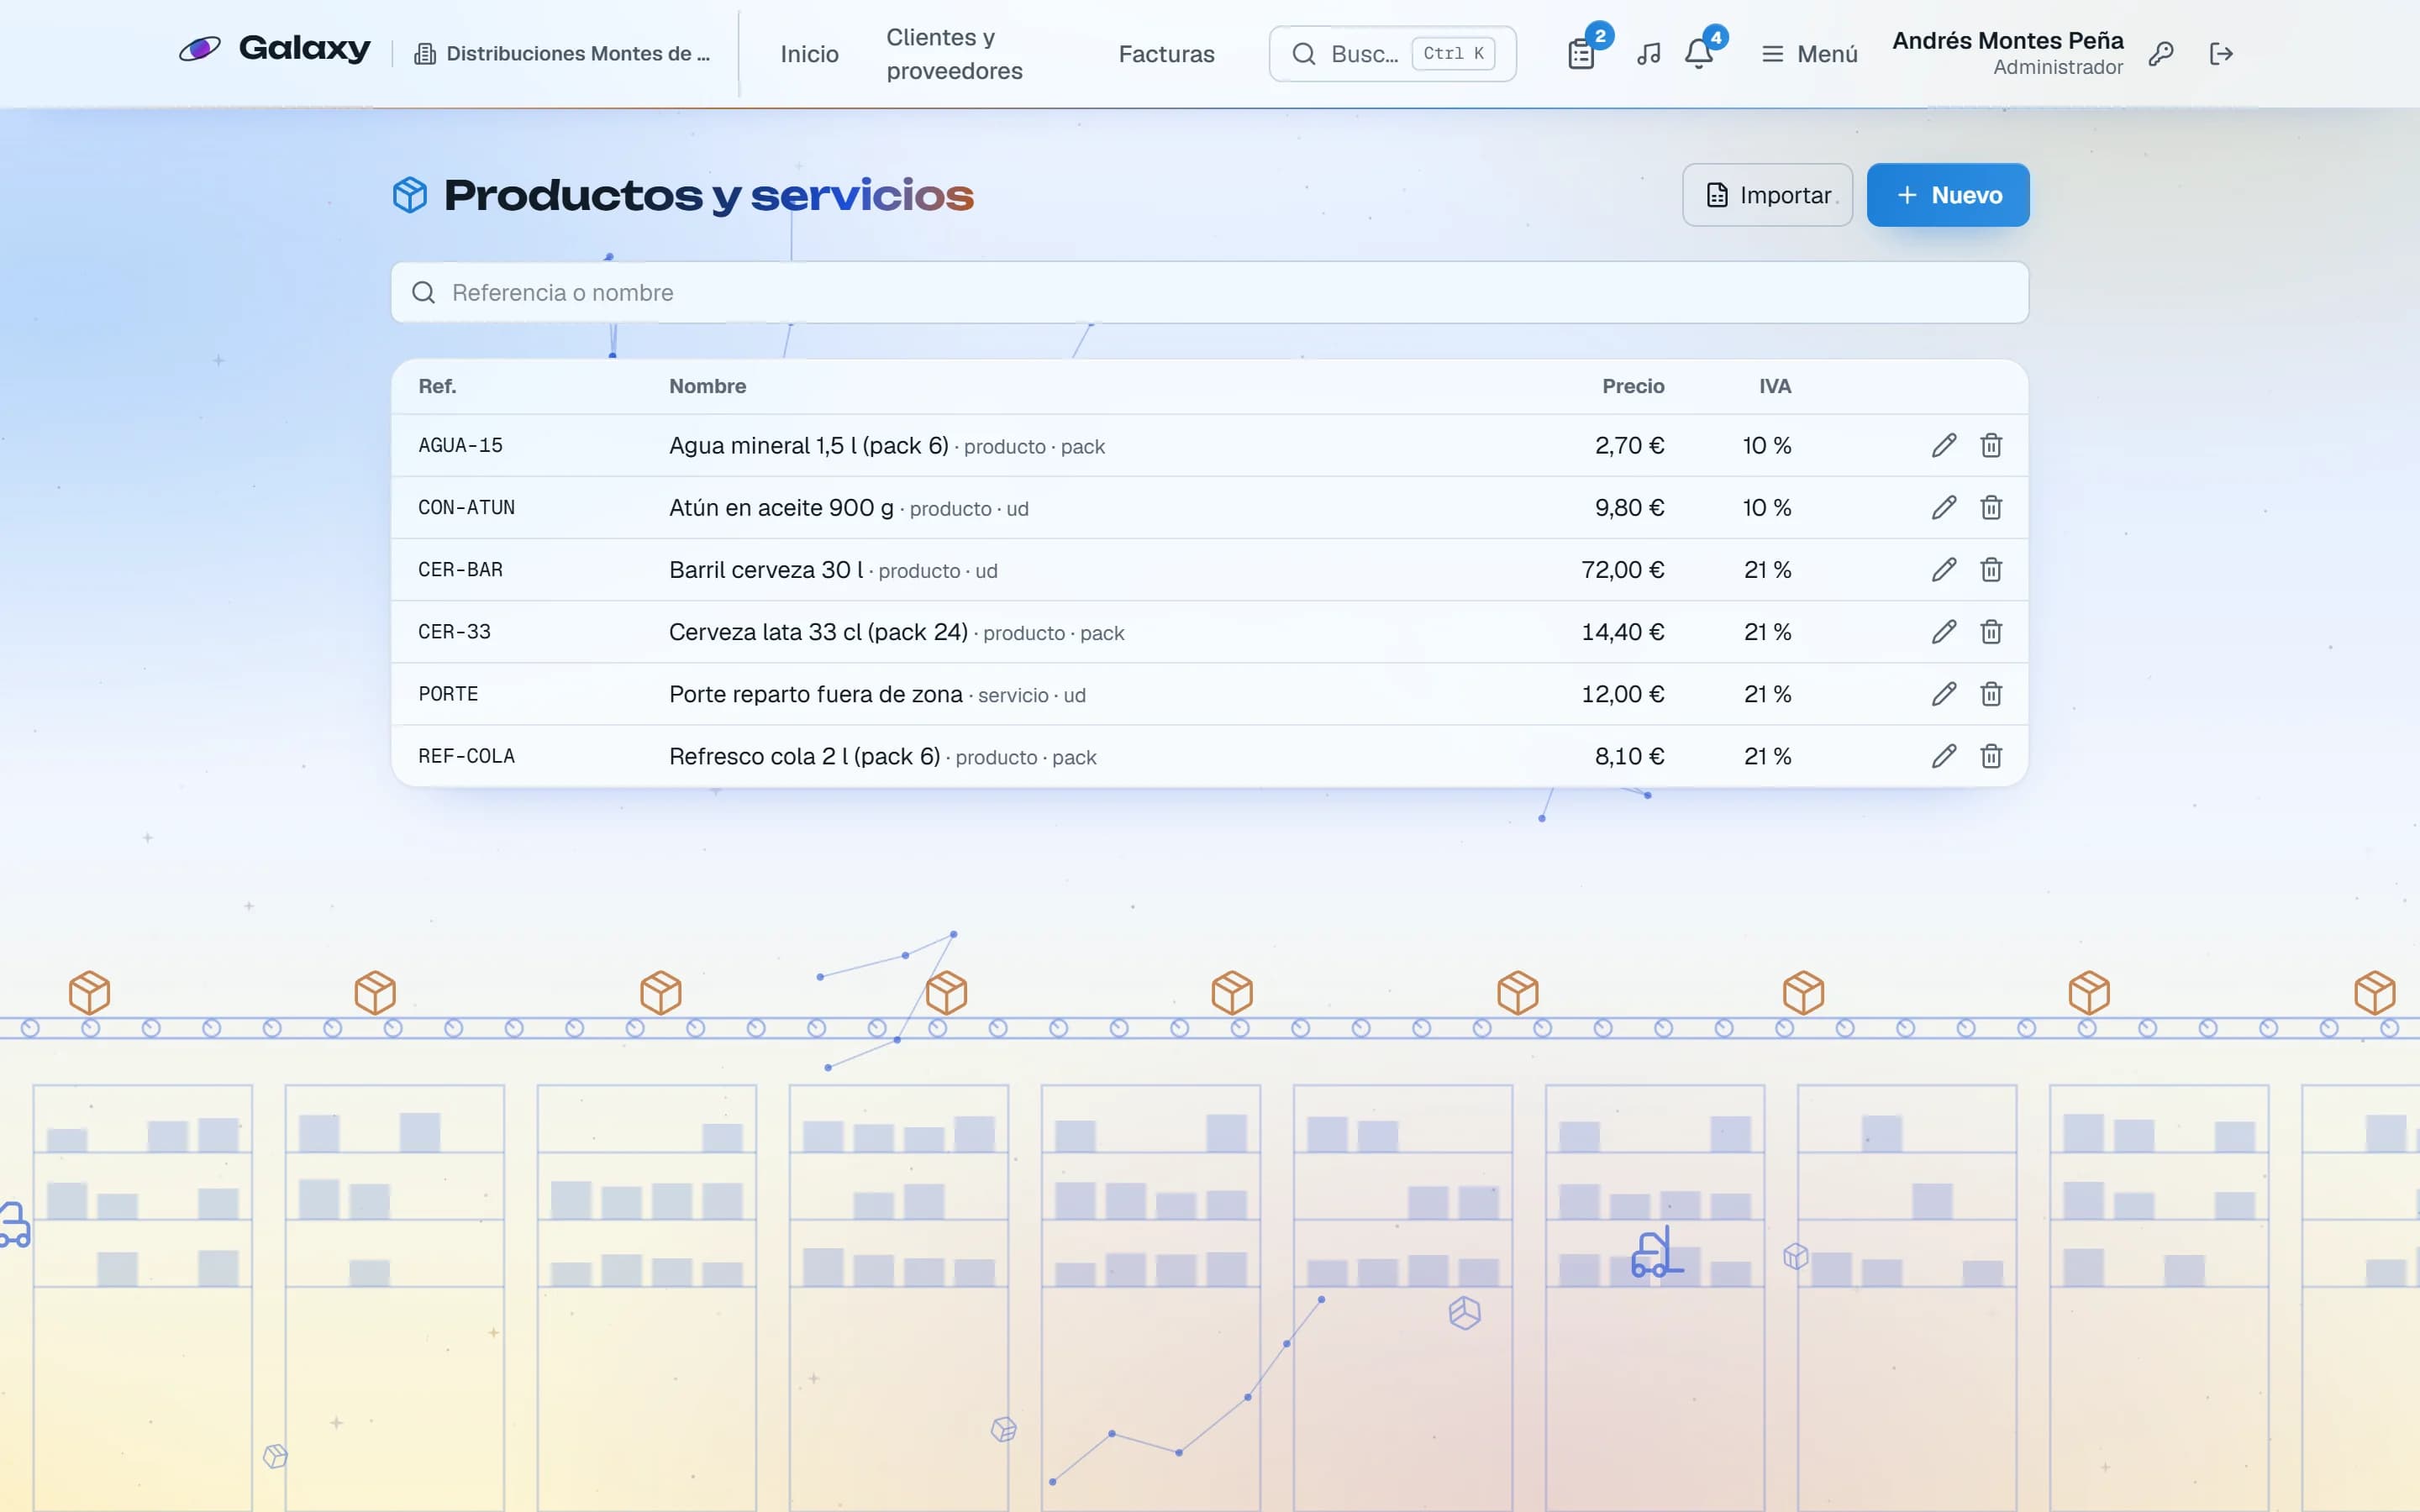Click the Nombre column header
Viewport: 2420px width, 1512px height.
707,386
